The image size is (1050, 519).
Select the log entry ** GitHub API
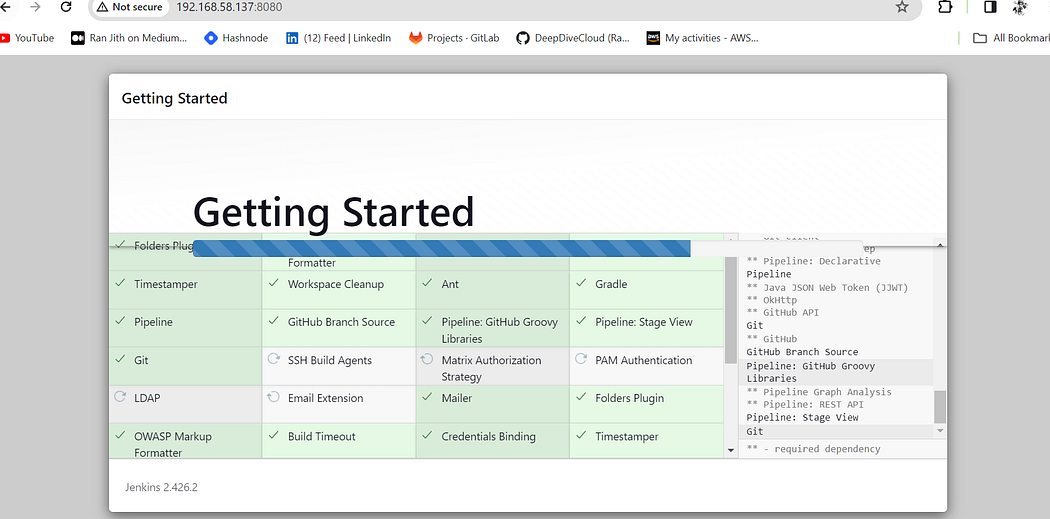click(x=782, y=312)
